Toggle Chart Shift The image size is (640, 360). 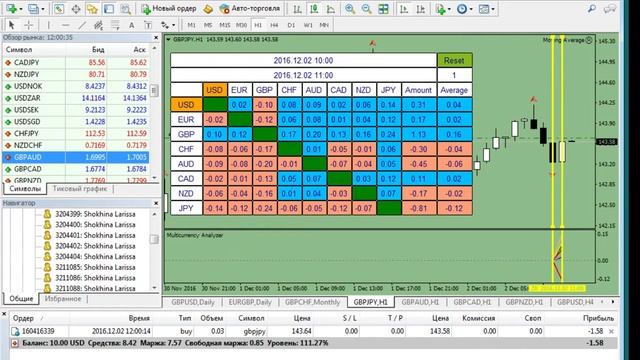click(x=420, y=9)
